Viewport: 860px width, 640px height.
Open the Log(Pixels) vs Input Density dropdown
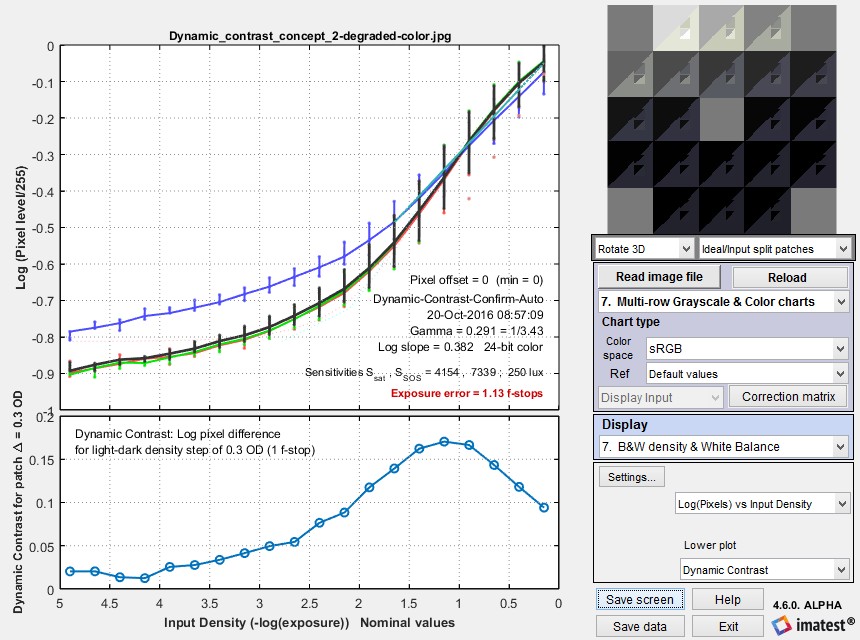[762, 503]
